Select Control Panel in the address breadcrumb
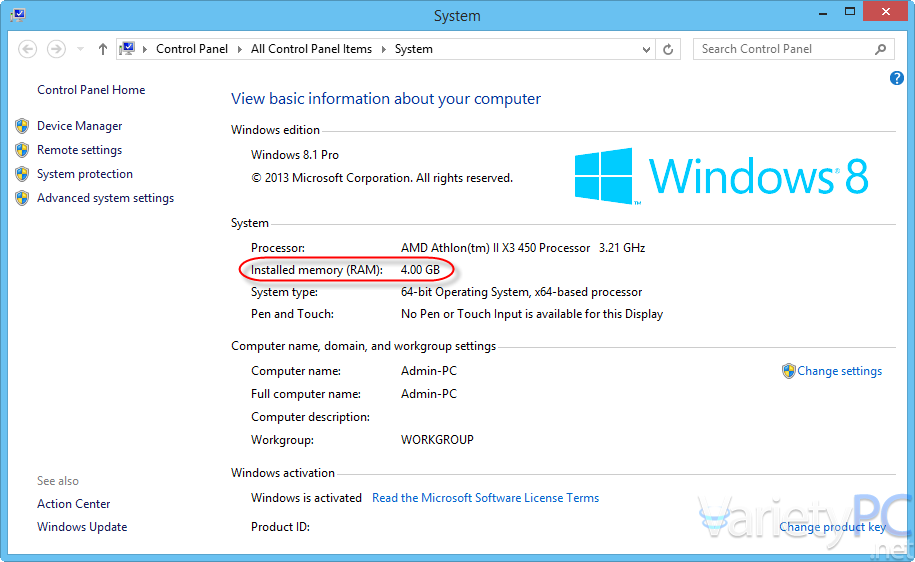Image resolution: width=915 pixels, height=562 pixels. [192, 49]
